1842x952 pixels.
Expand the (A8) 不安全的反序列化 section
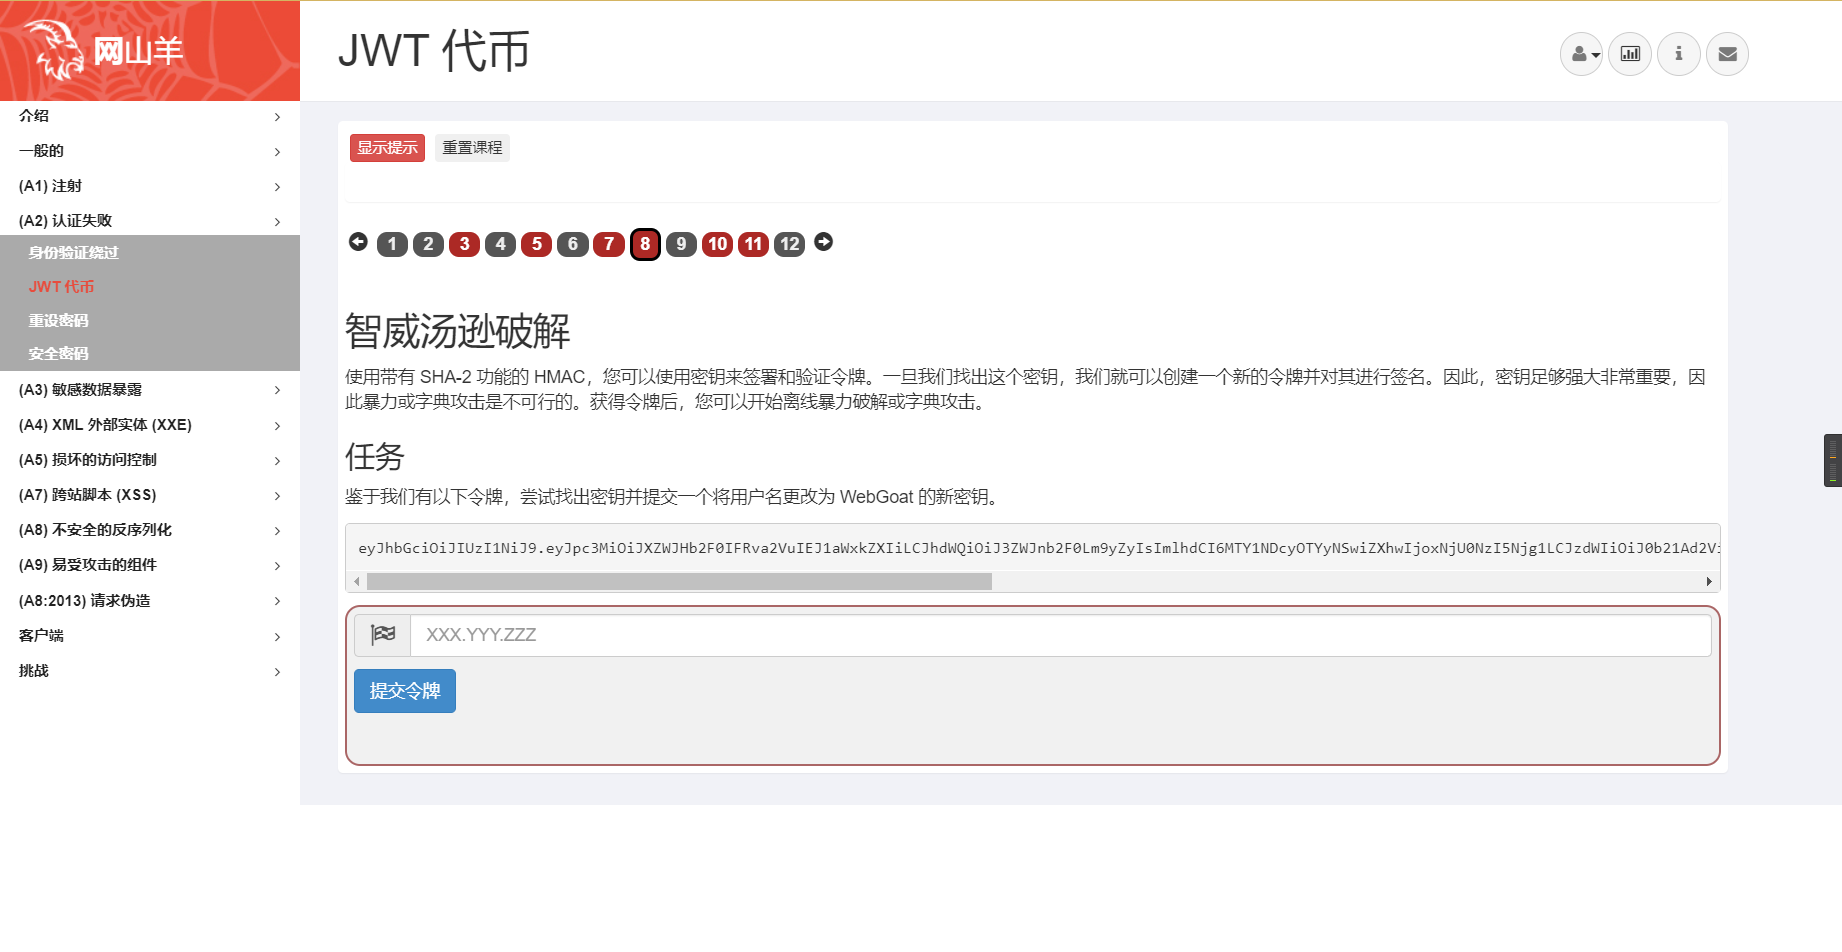tap(150, 530)
